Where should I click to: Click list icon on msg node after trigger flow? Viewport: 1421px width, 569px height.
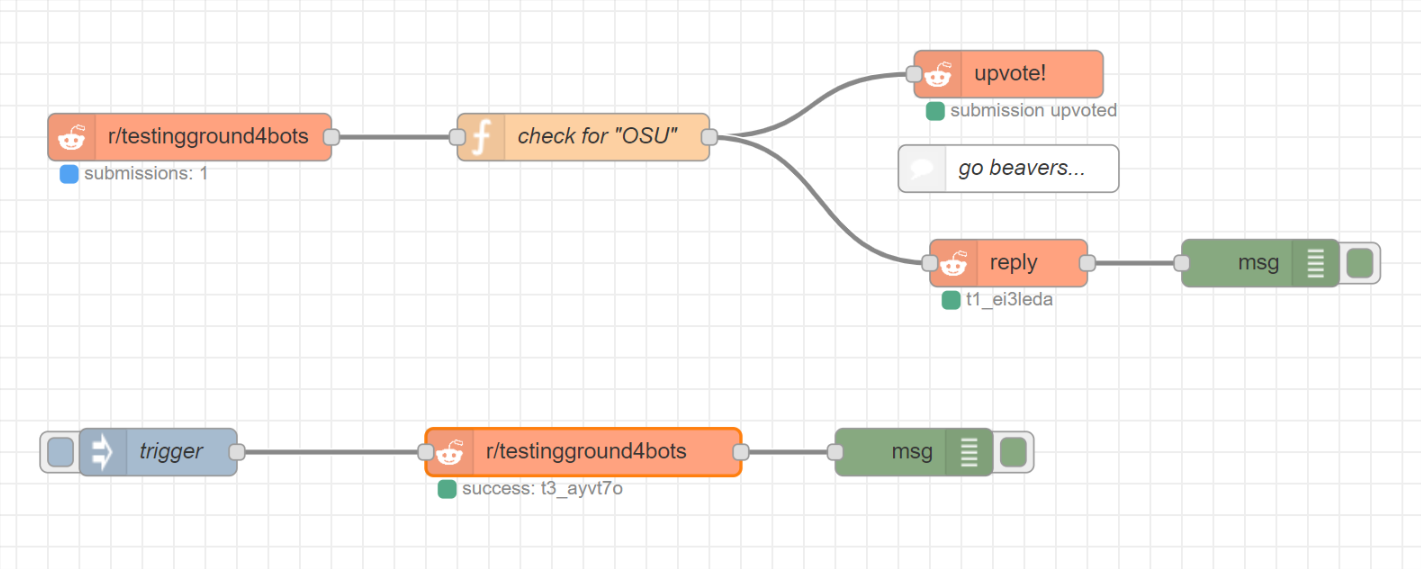pos(968,452)
